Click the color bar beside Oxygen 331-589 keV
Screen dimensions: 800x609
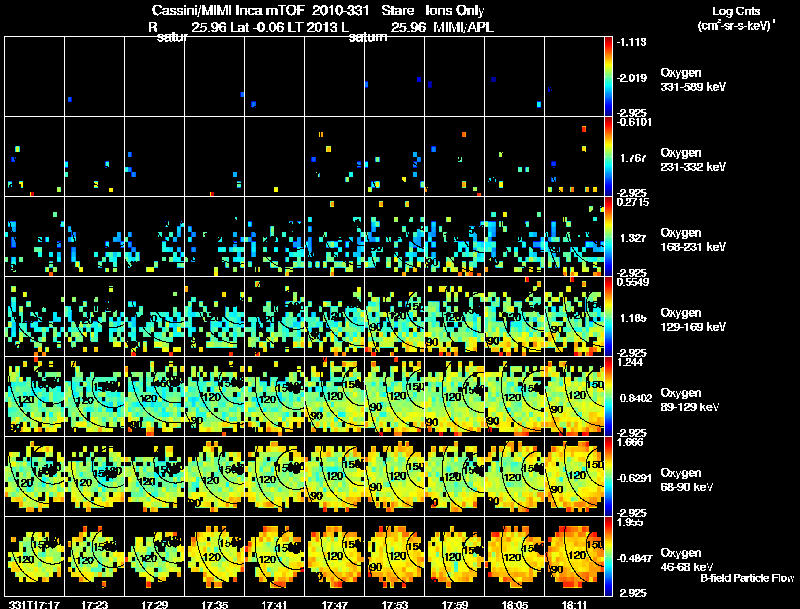[x=609, y=77]
